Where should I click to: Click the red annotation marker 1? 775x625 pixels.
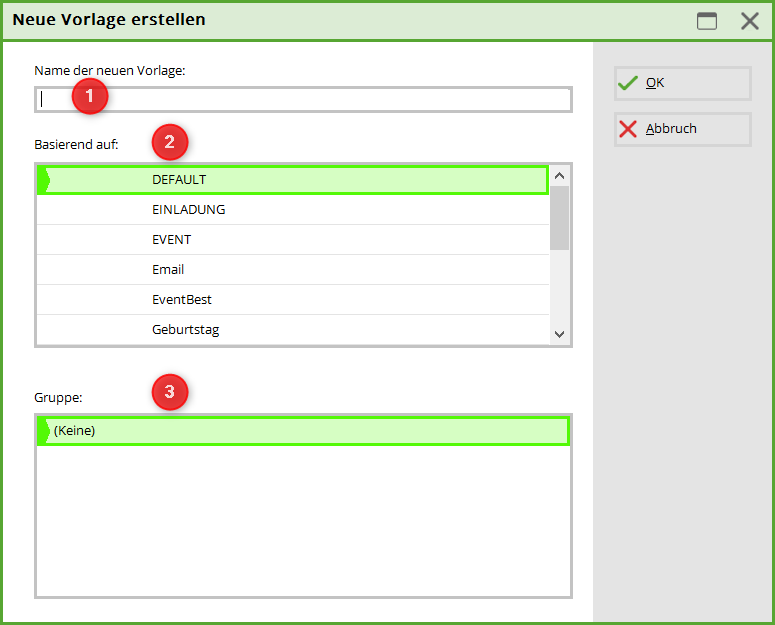[90, 96]
